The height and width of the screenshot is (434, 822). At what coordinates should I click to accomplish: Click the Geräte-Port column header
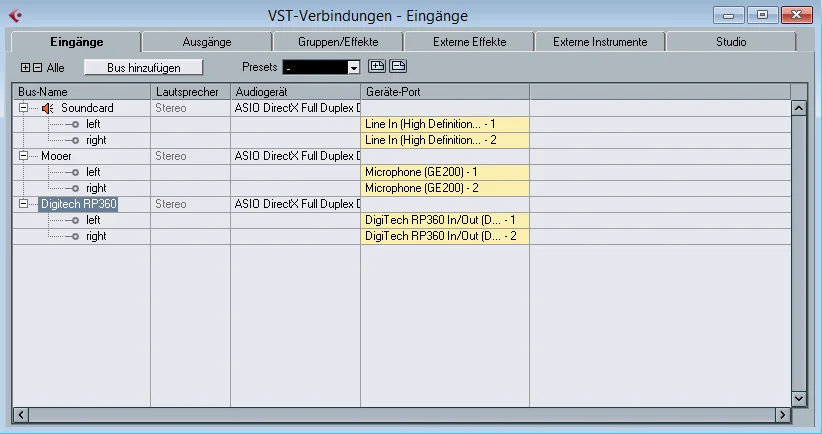coord(445,92)
